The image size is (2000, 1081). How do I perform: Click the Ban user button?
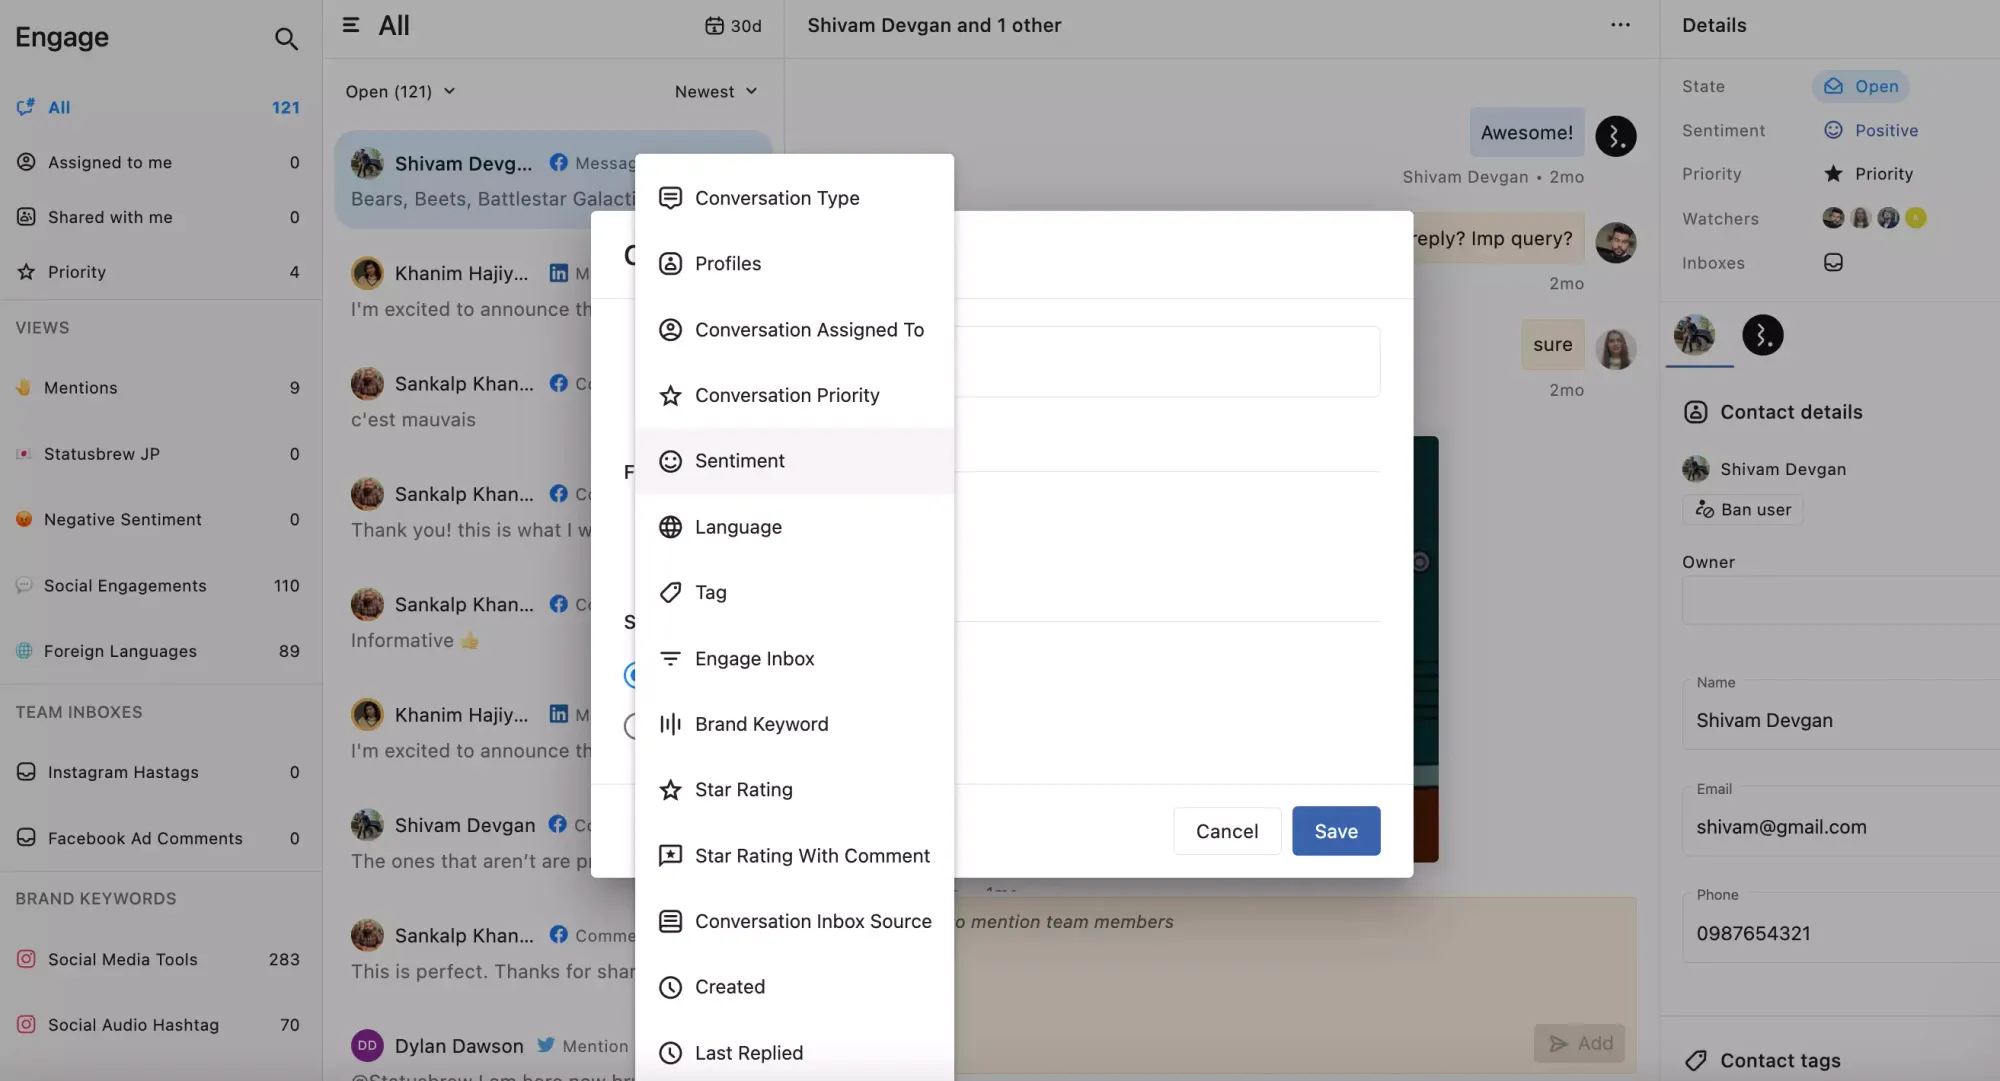click(x=1743, y=510)
